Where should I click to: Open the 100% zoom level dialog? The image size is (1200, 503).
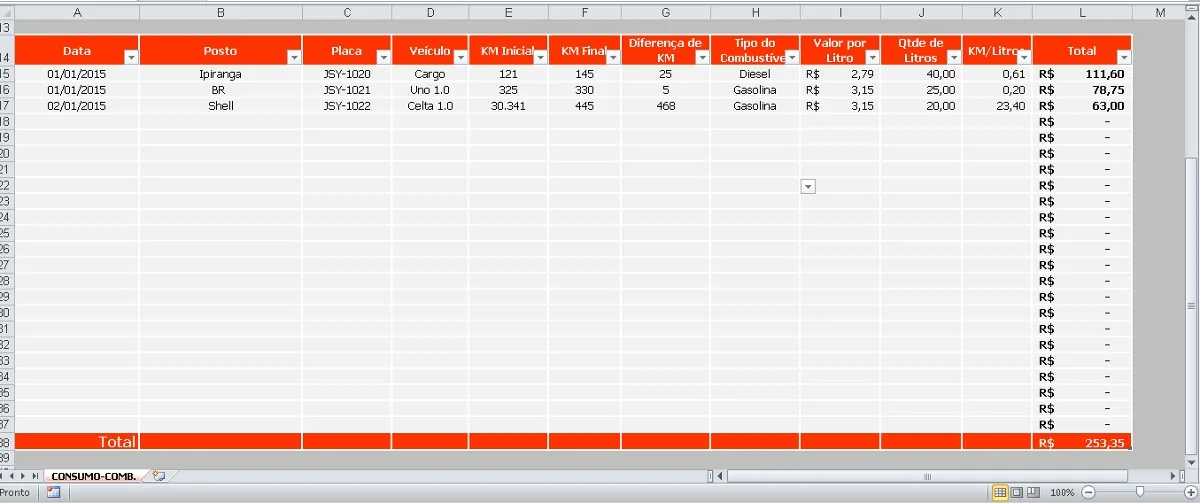click(x=1062, y=493)
